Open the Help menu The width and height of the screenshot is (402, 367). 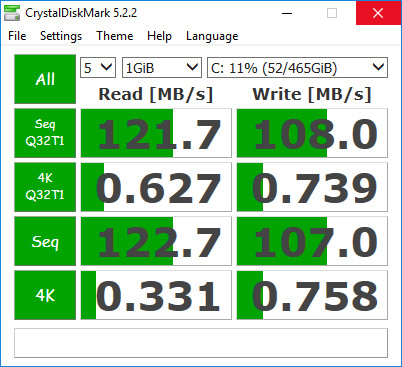(159, 36)
